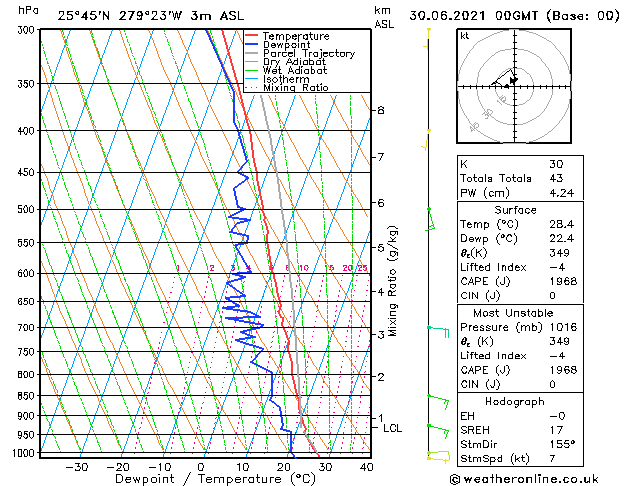Click the Most Unstable section header

click(514, 312)
